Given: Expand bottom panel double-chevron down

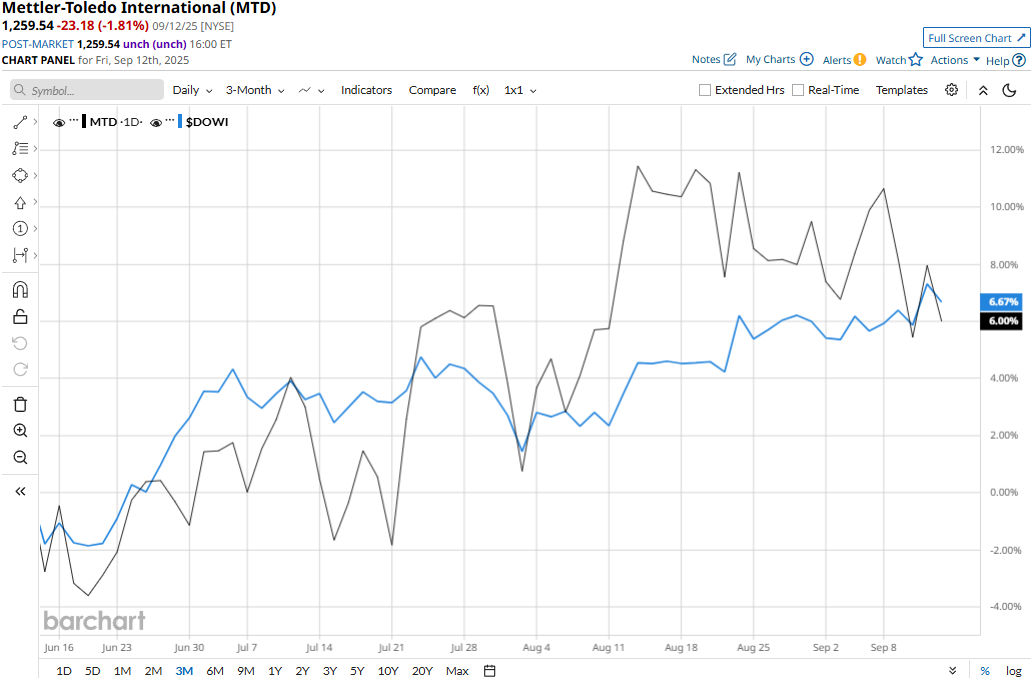Looking at the screenshot, I should click(953, 671).
